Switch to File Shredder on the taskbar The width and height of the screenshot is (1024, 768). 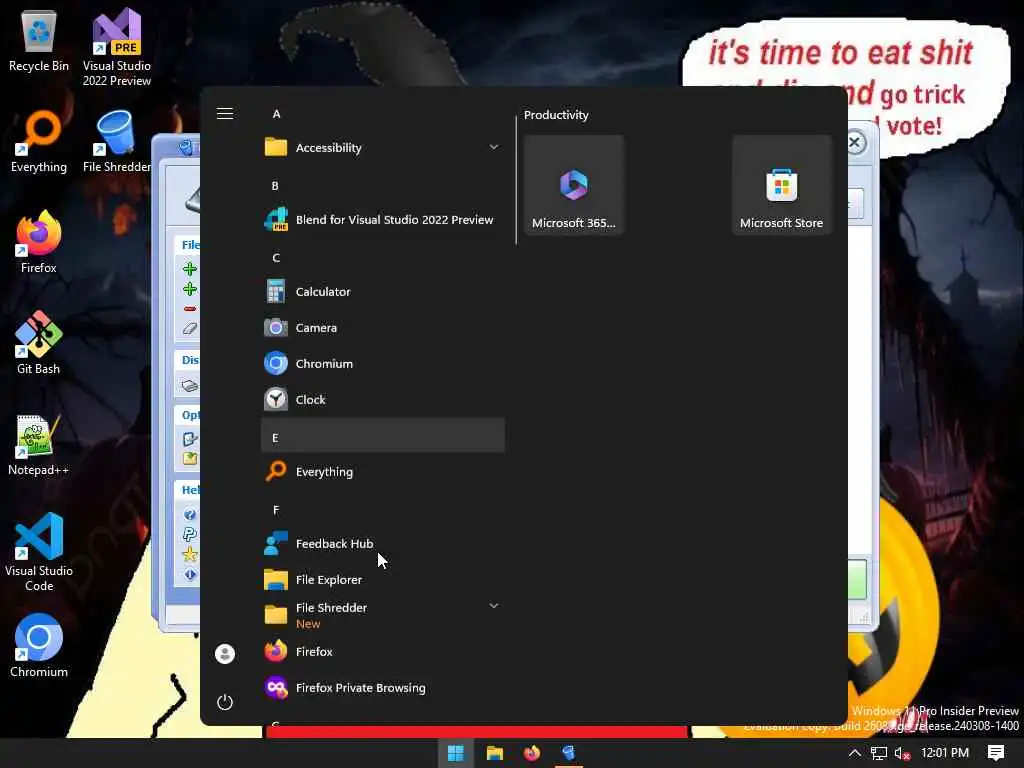(569, 753)
